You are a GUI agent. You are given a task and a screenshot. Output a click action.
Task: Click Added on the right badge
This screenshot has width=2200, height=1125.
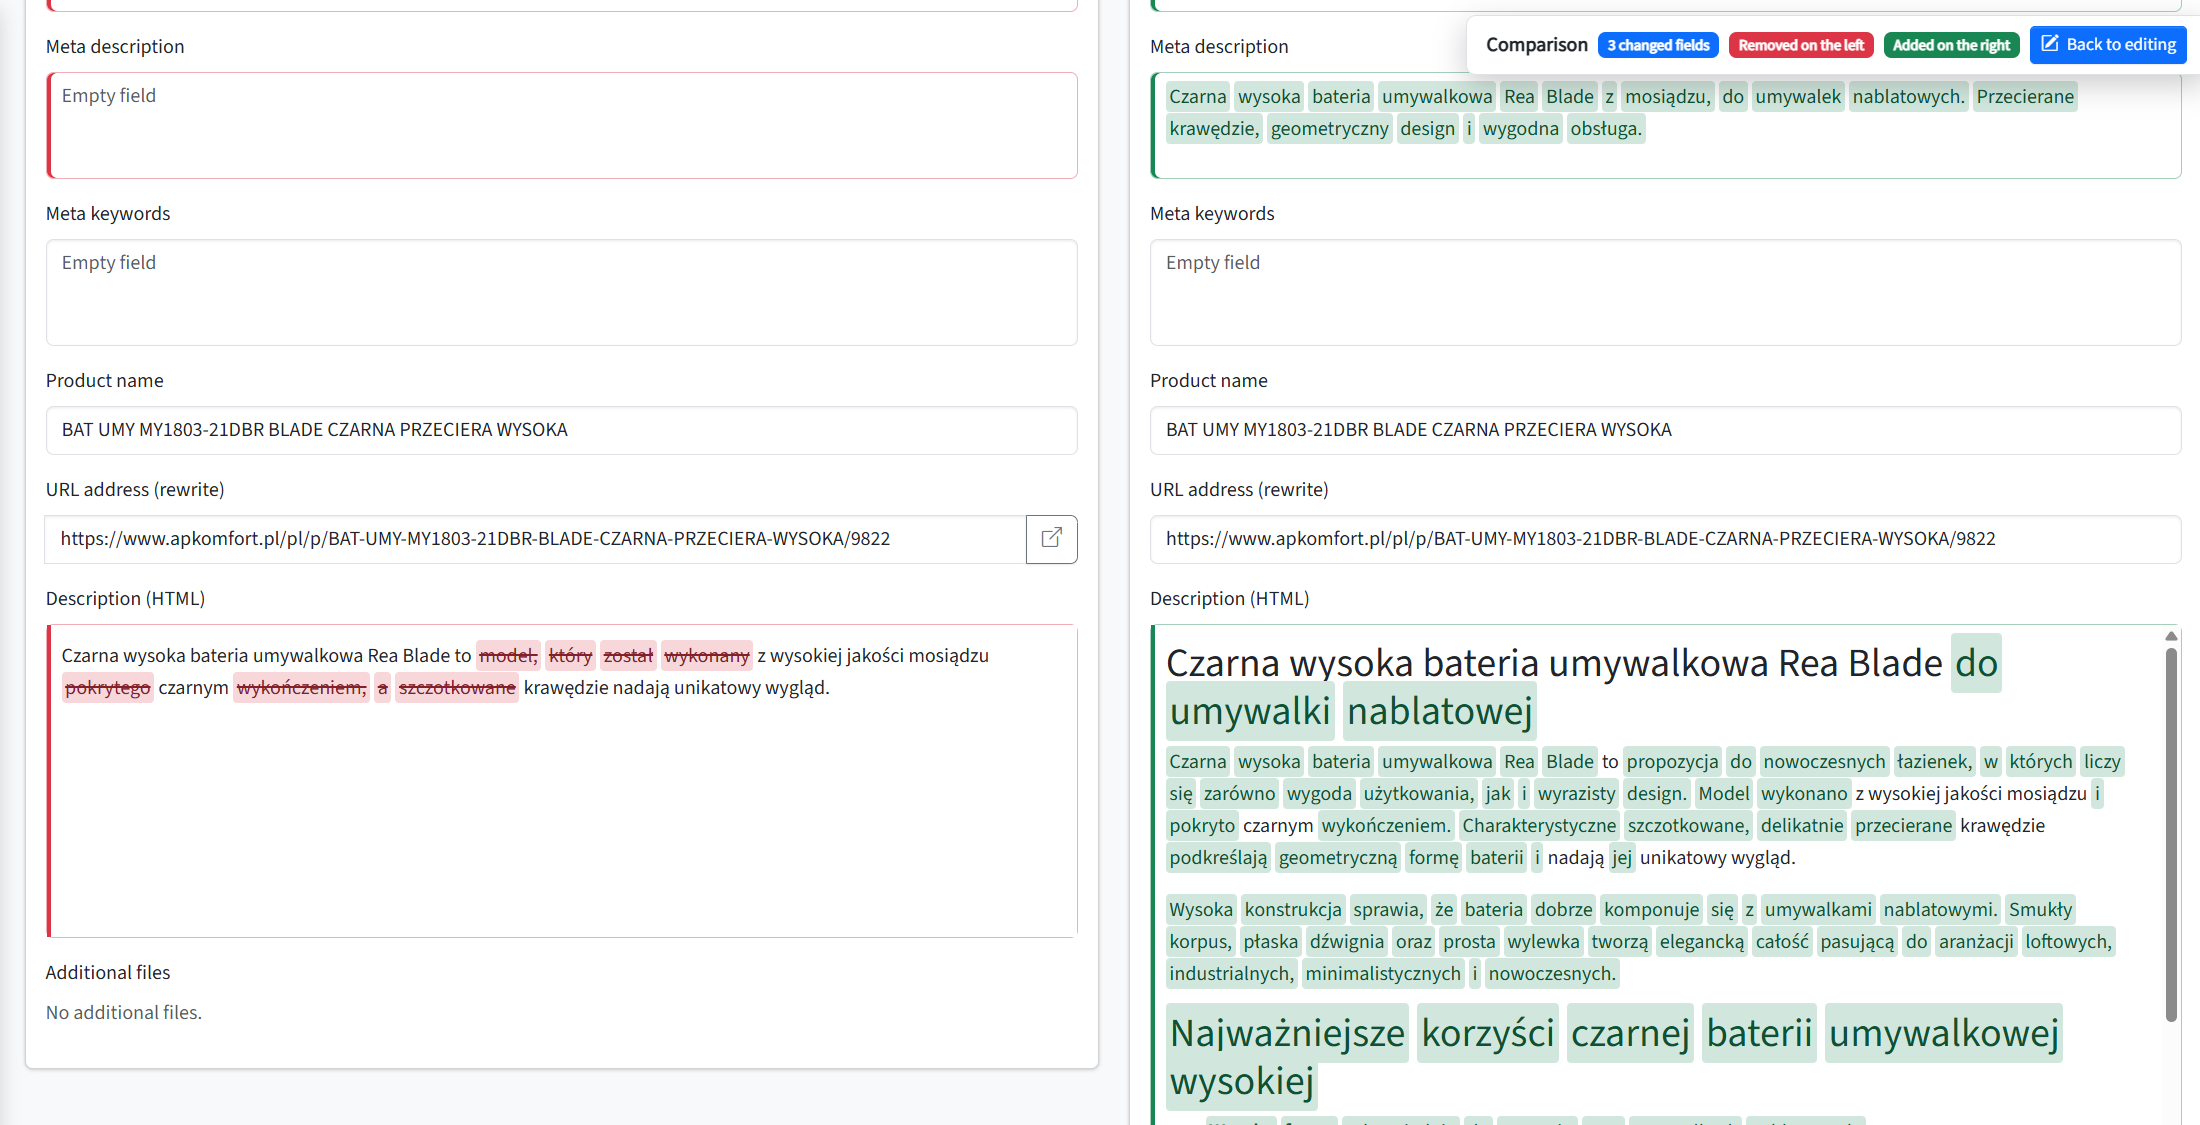pos(1951,45)
